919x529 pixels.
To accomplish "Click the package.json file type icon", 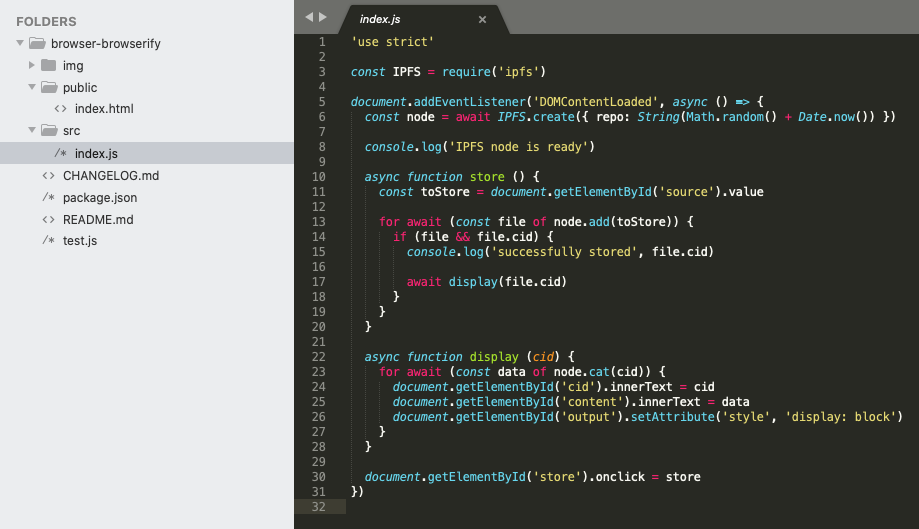I will [x=49, y=197].
